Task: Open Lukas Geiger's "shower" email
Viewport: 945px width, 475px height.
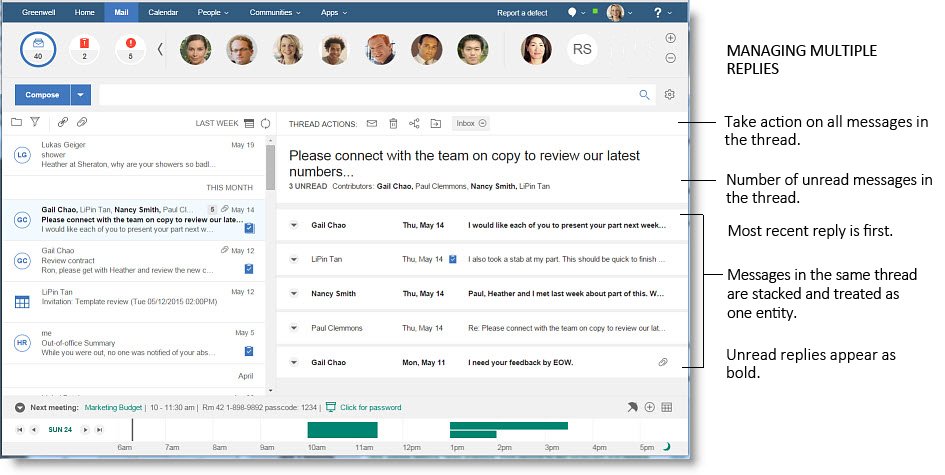Action: [x=134, y=154]
